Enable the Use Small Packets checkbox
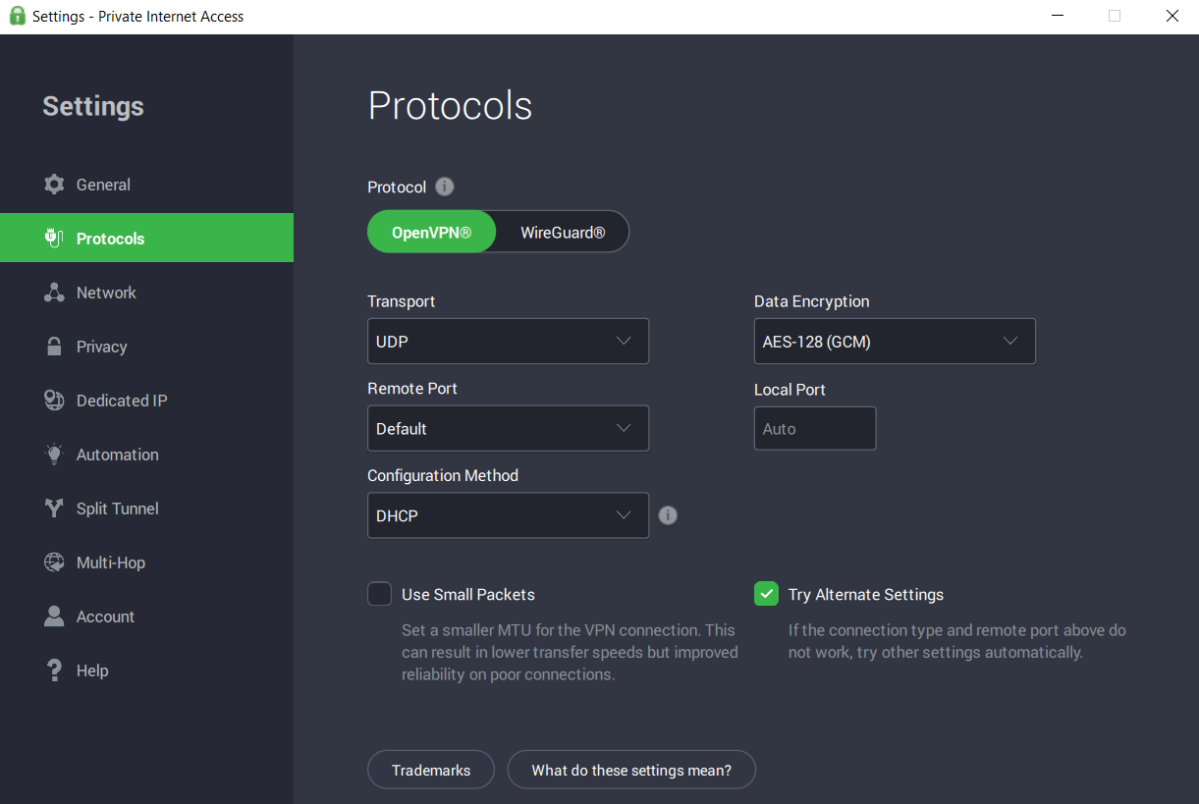This screenshot has width=1199, height=804. [x=379, y=594]
